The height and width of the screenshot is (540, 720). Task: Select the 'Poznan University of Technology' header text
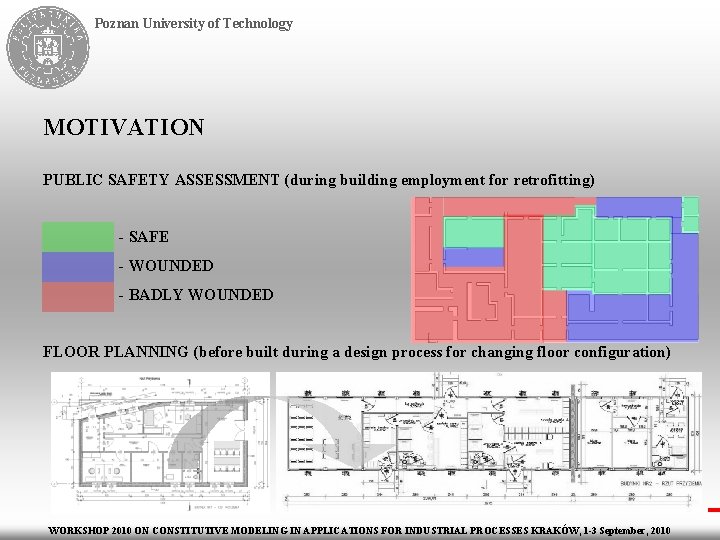pyautogui.click(x=193, y=23)
